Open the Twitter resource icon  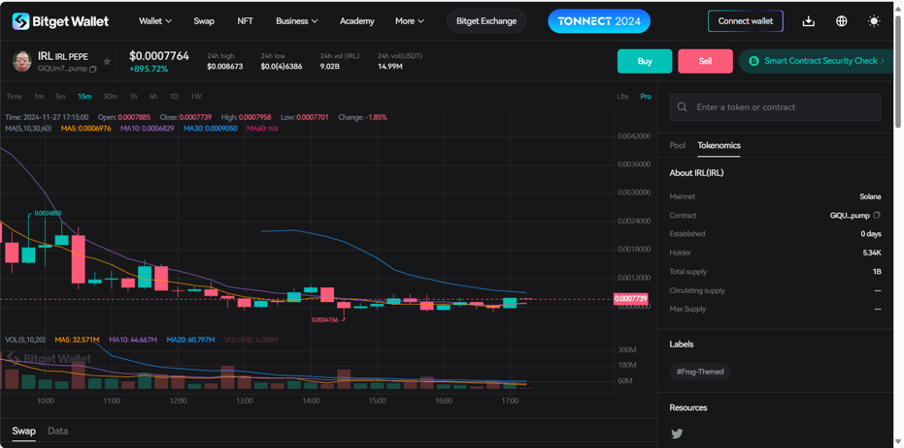677,434
